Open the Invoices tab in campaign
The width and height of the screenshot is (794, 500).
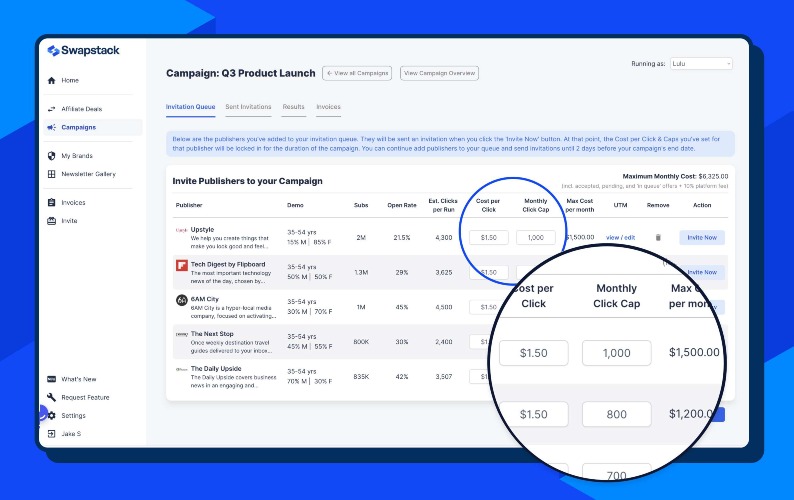click(x=328, y=107)
